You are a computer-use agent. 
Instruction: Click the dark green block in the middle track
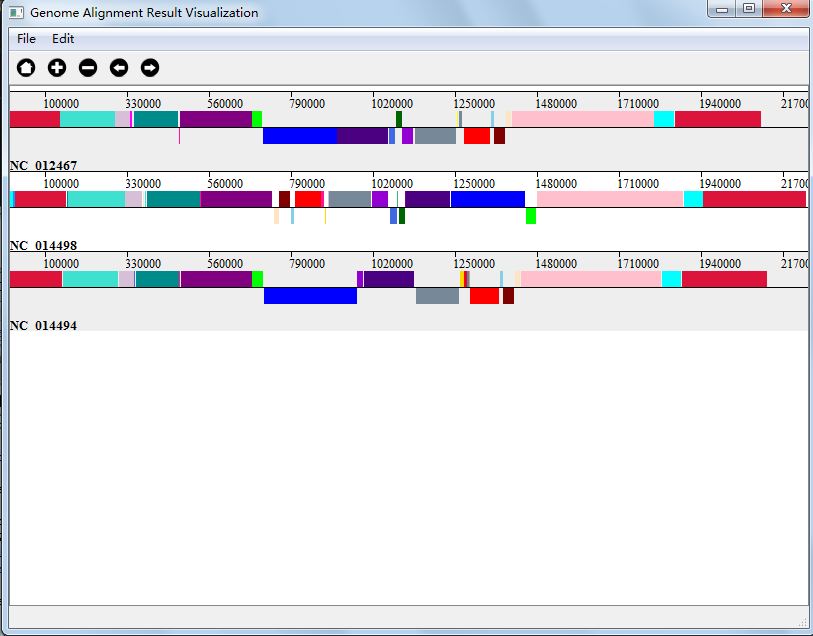pyautogui.click(x=402, y=216)
